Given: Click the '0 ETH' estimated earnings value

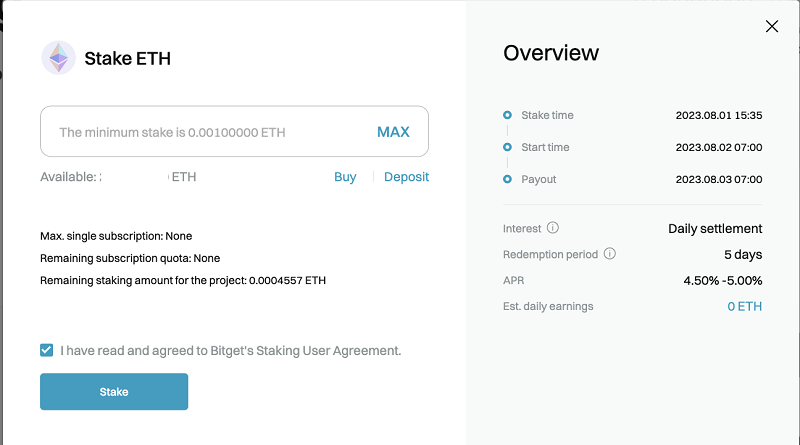Looking at the screenshot, I should point(744,306).
